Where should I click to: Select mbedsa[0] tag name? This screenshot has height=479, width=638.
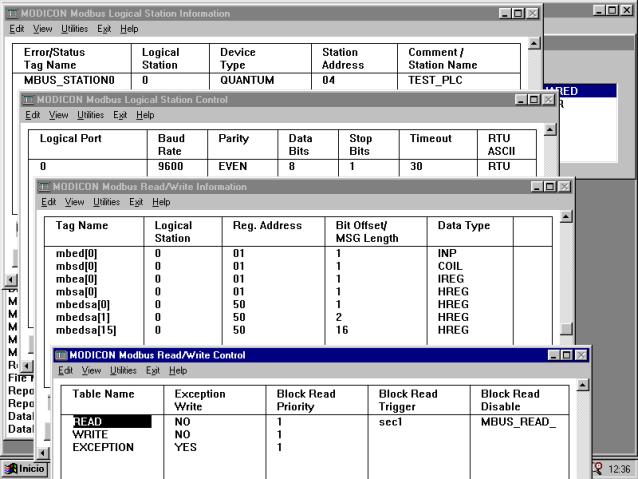[83, 304]
